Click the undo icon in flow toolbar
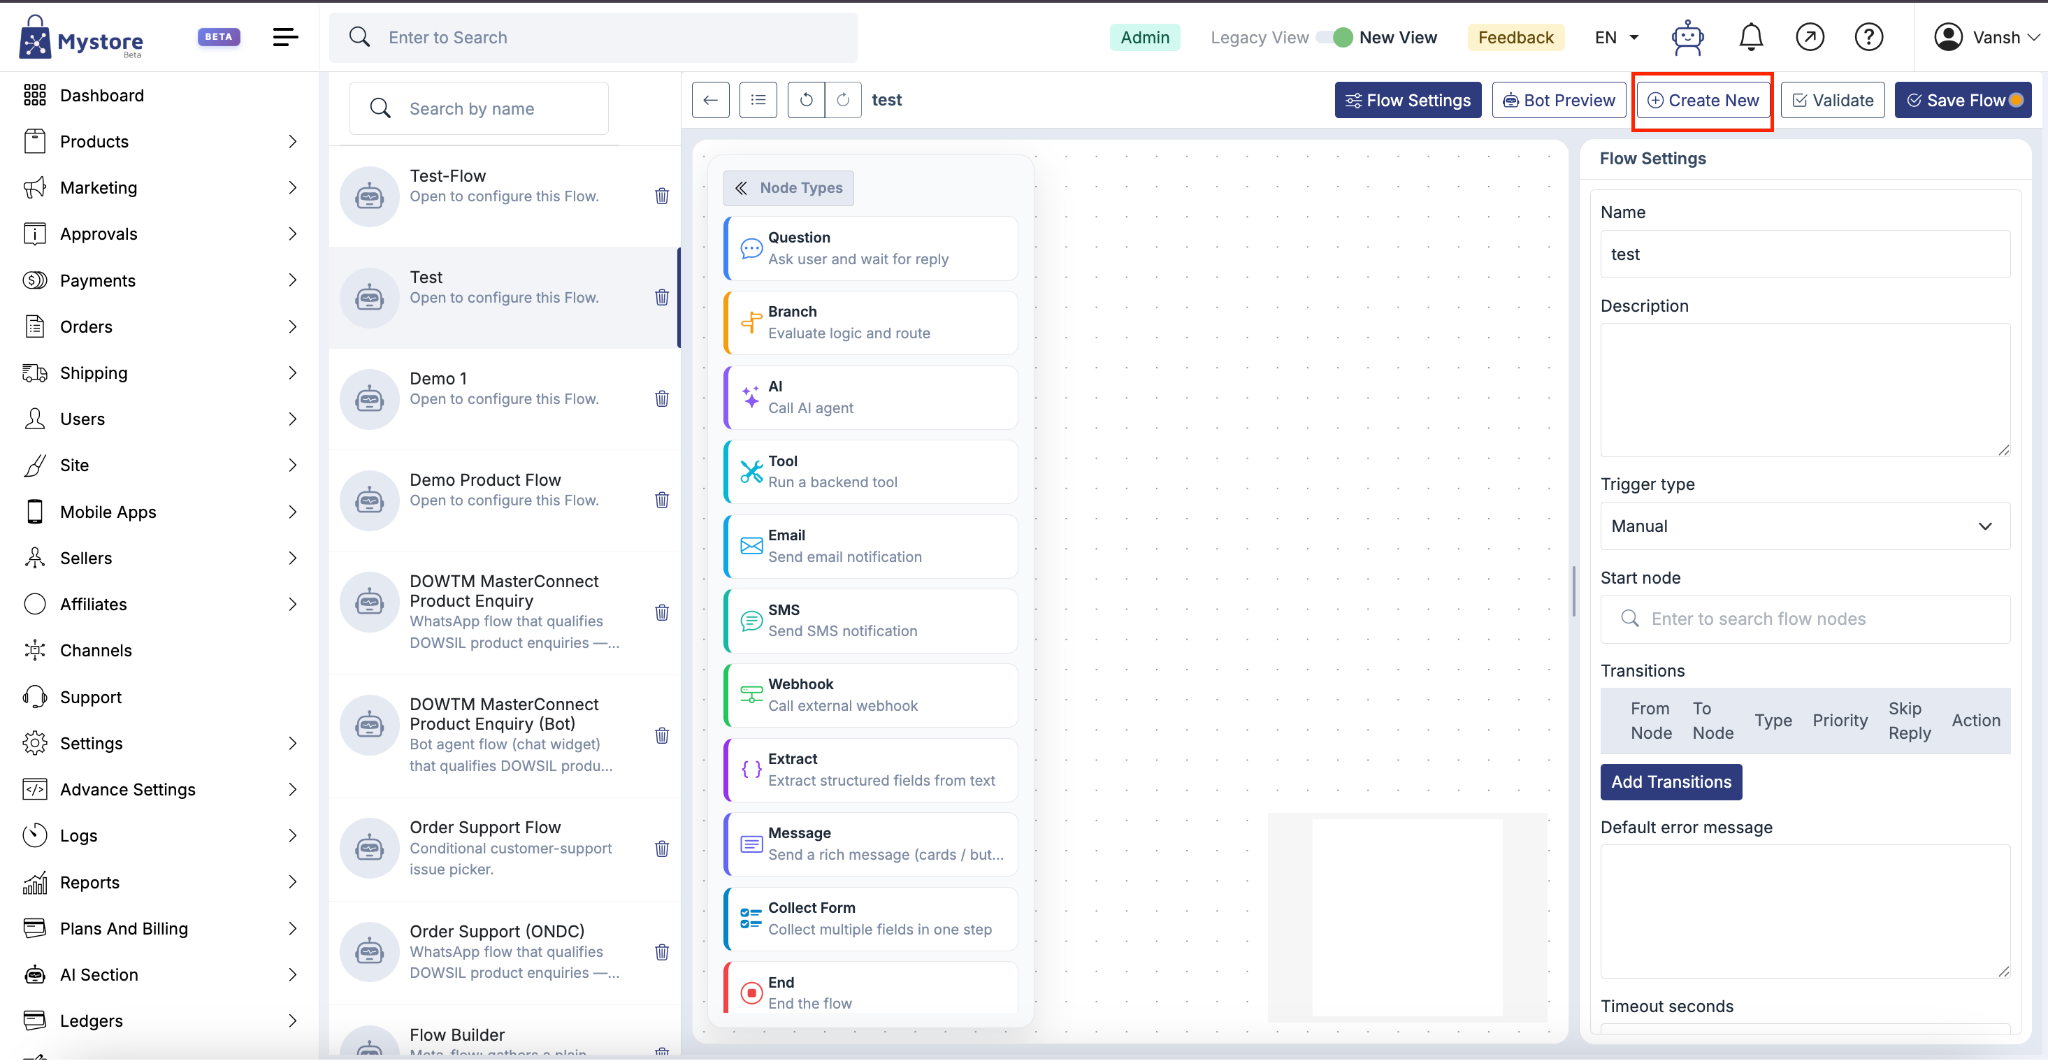2048x1060 pixels. pos(806,100)
